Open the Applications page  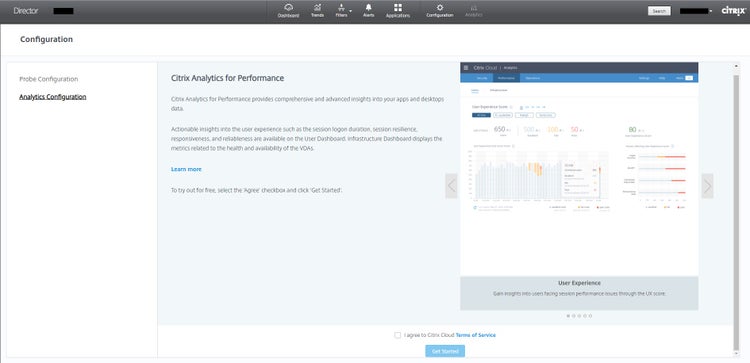tap(398, 11)
